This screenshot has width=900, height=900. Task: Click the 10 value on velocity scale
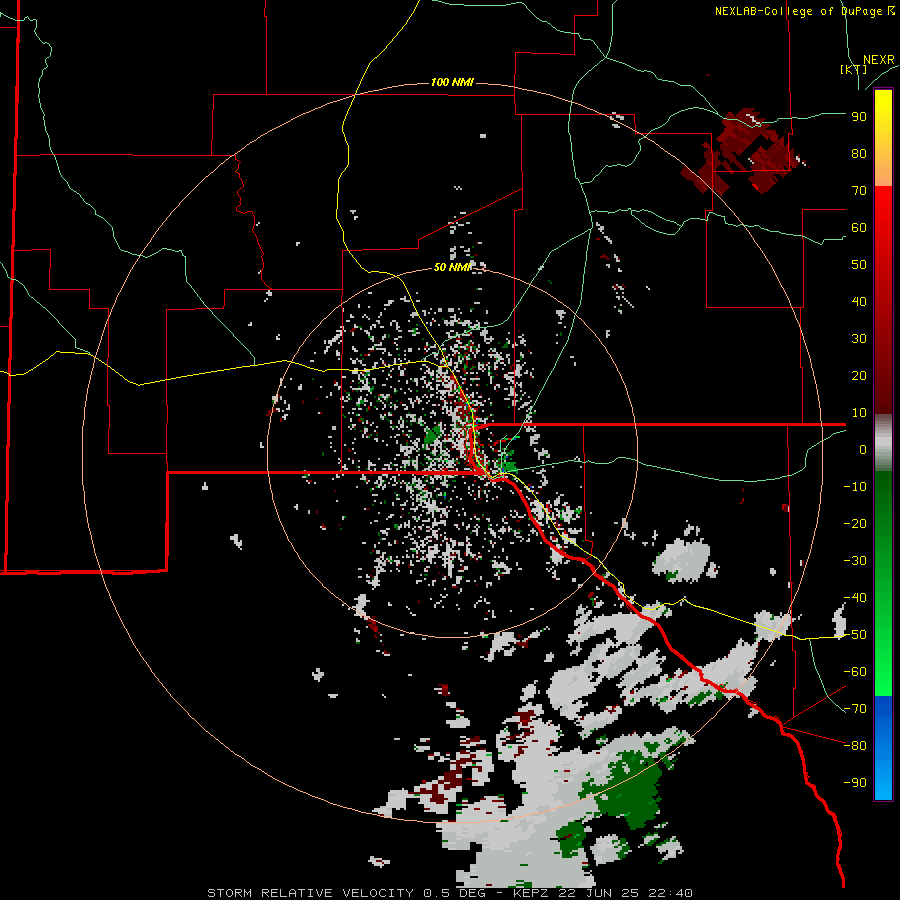pos(859,413)
